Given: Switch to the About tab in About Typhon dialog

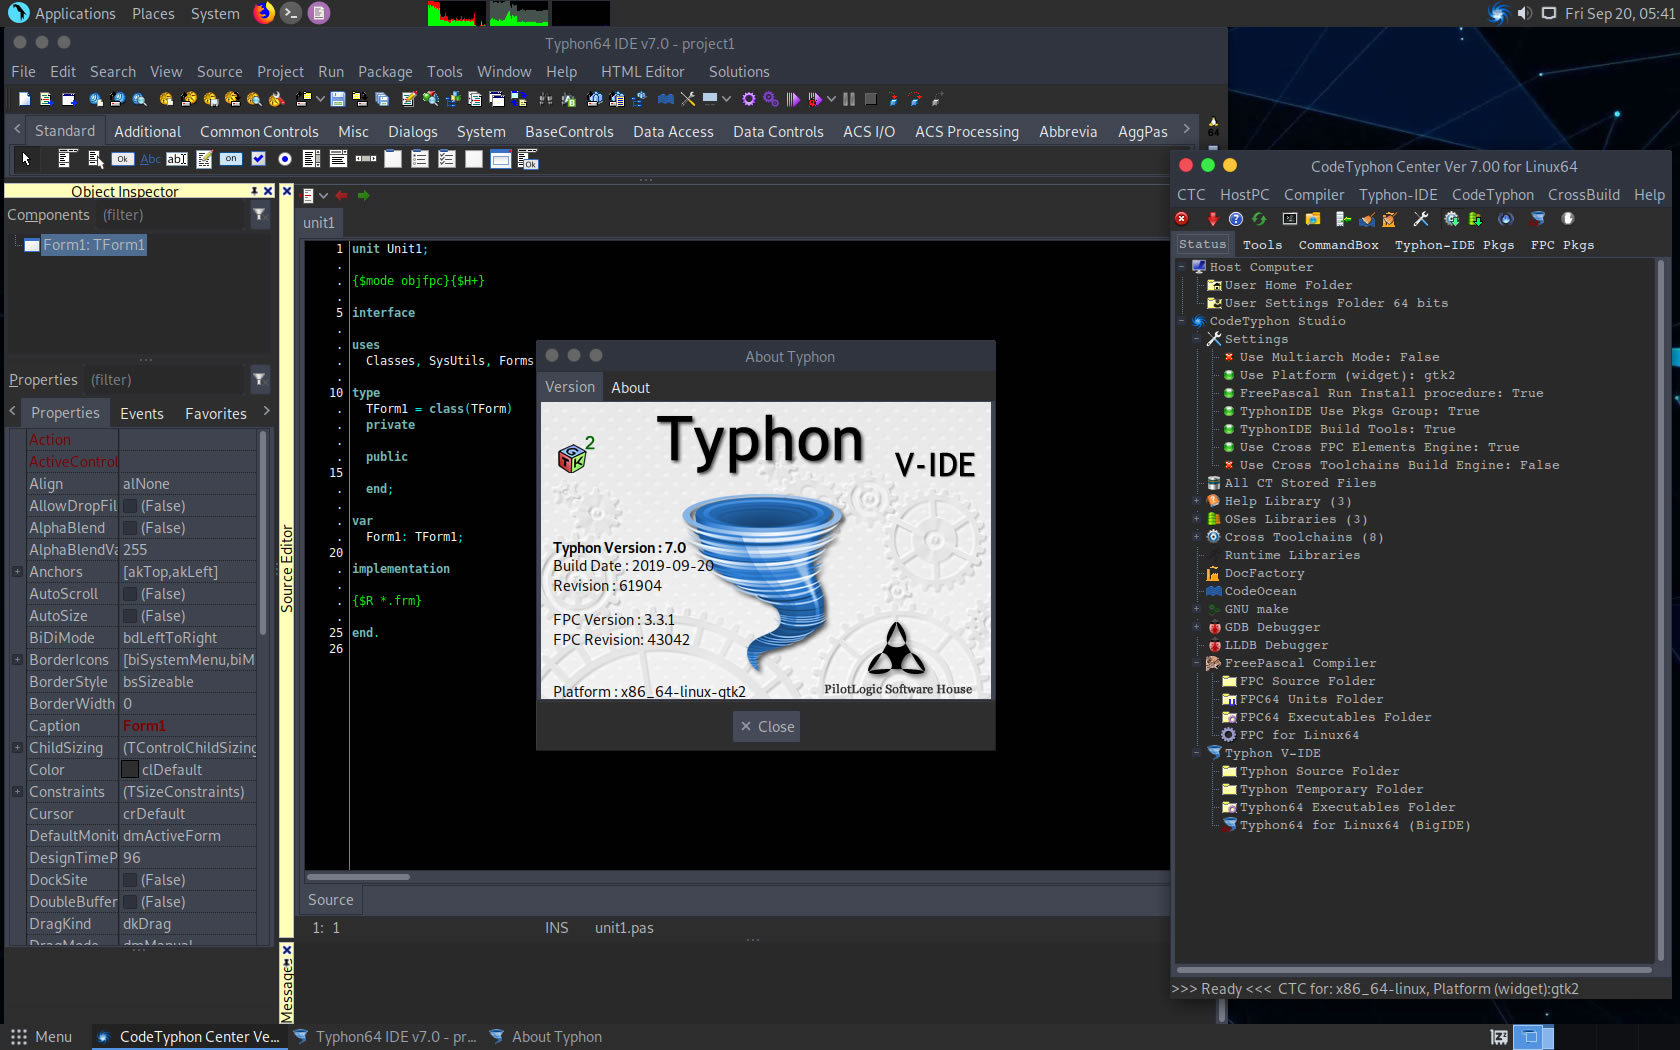Looking at the screenshot, I should (630, 388).
